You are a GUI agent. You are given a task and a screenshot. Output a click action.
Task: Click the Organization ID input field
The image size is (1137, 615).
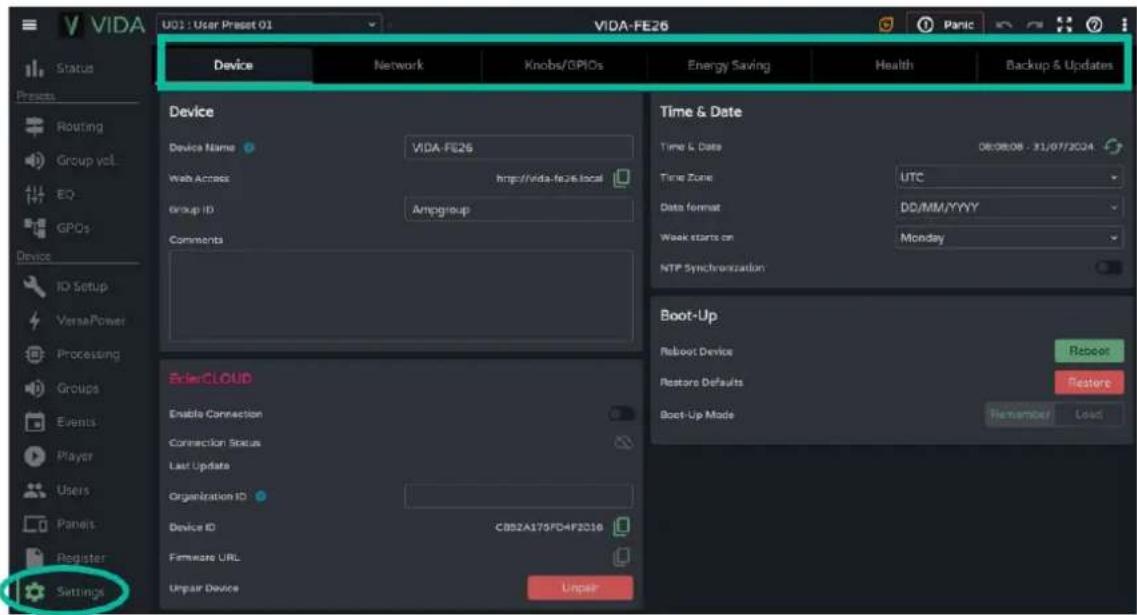pyautogui.click(x=518, y=496)
